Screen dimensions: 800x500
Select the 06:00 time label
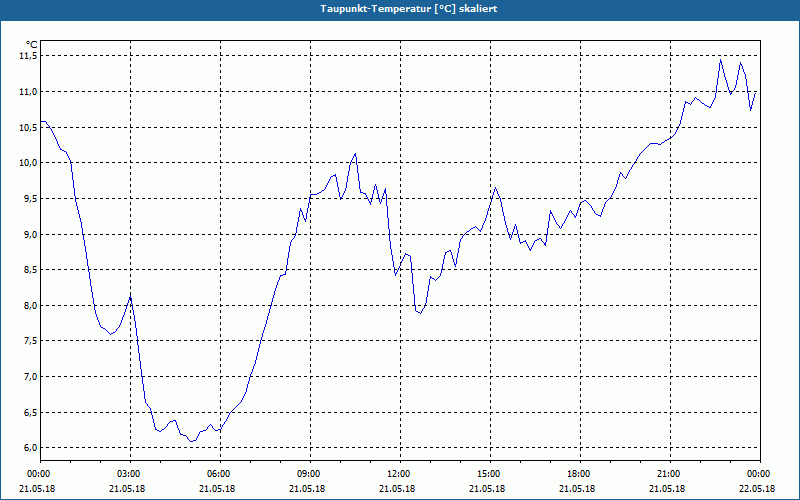(x=217, y=474)
